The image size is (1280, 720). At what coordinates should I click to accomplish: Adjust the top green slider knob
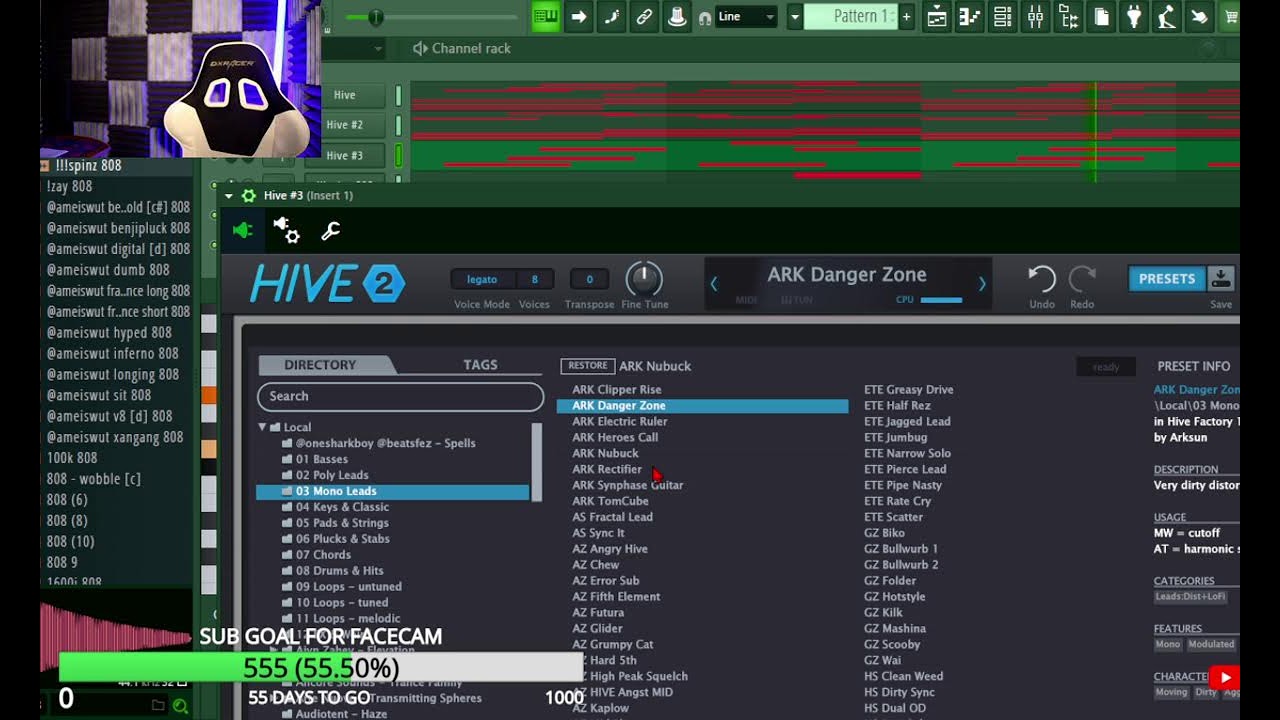click(x=375, y=17)
